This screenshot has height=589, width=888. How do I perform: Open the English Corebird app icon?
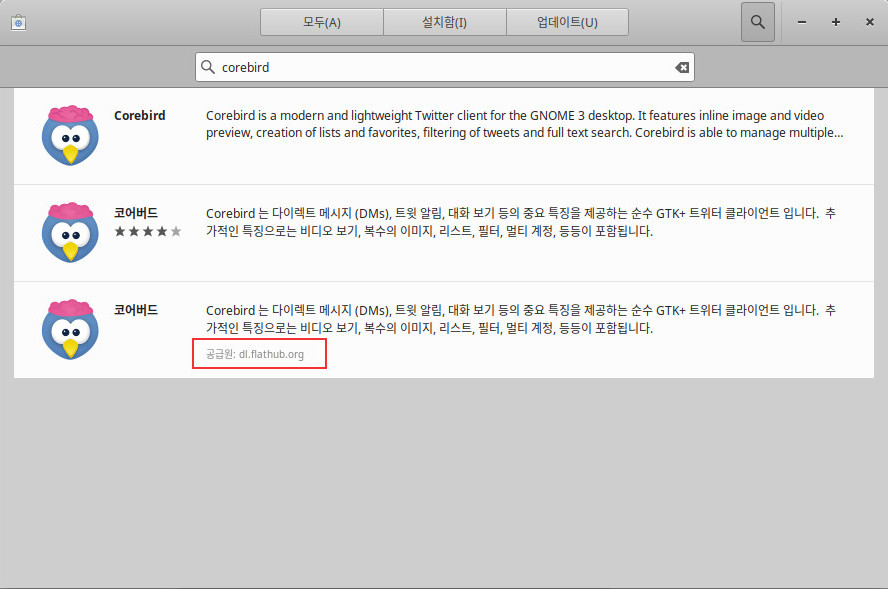tap(70, 135)
